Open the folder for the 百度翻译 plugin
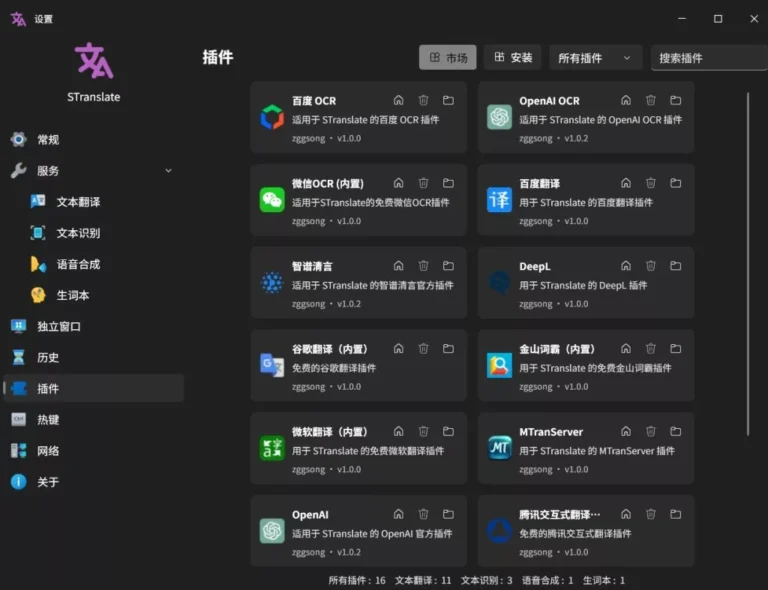 [x=675, y=183]
